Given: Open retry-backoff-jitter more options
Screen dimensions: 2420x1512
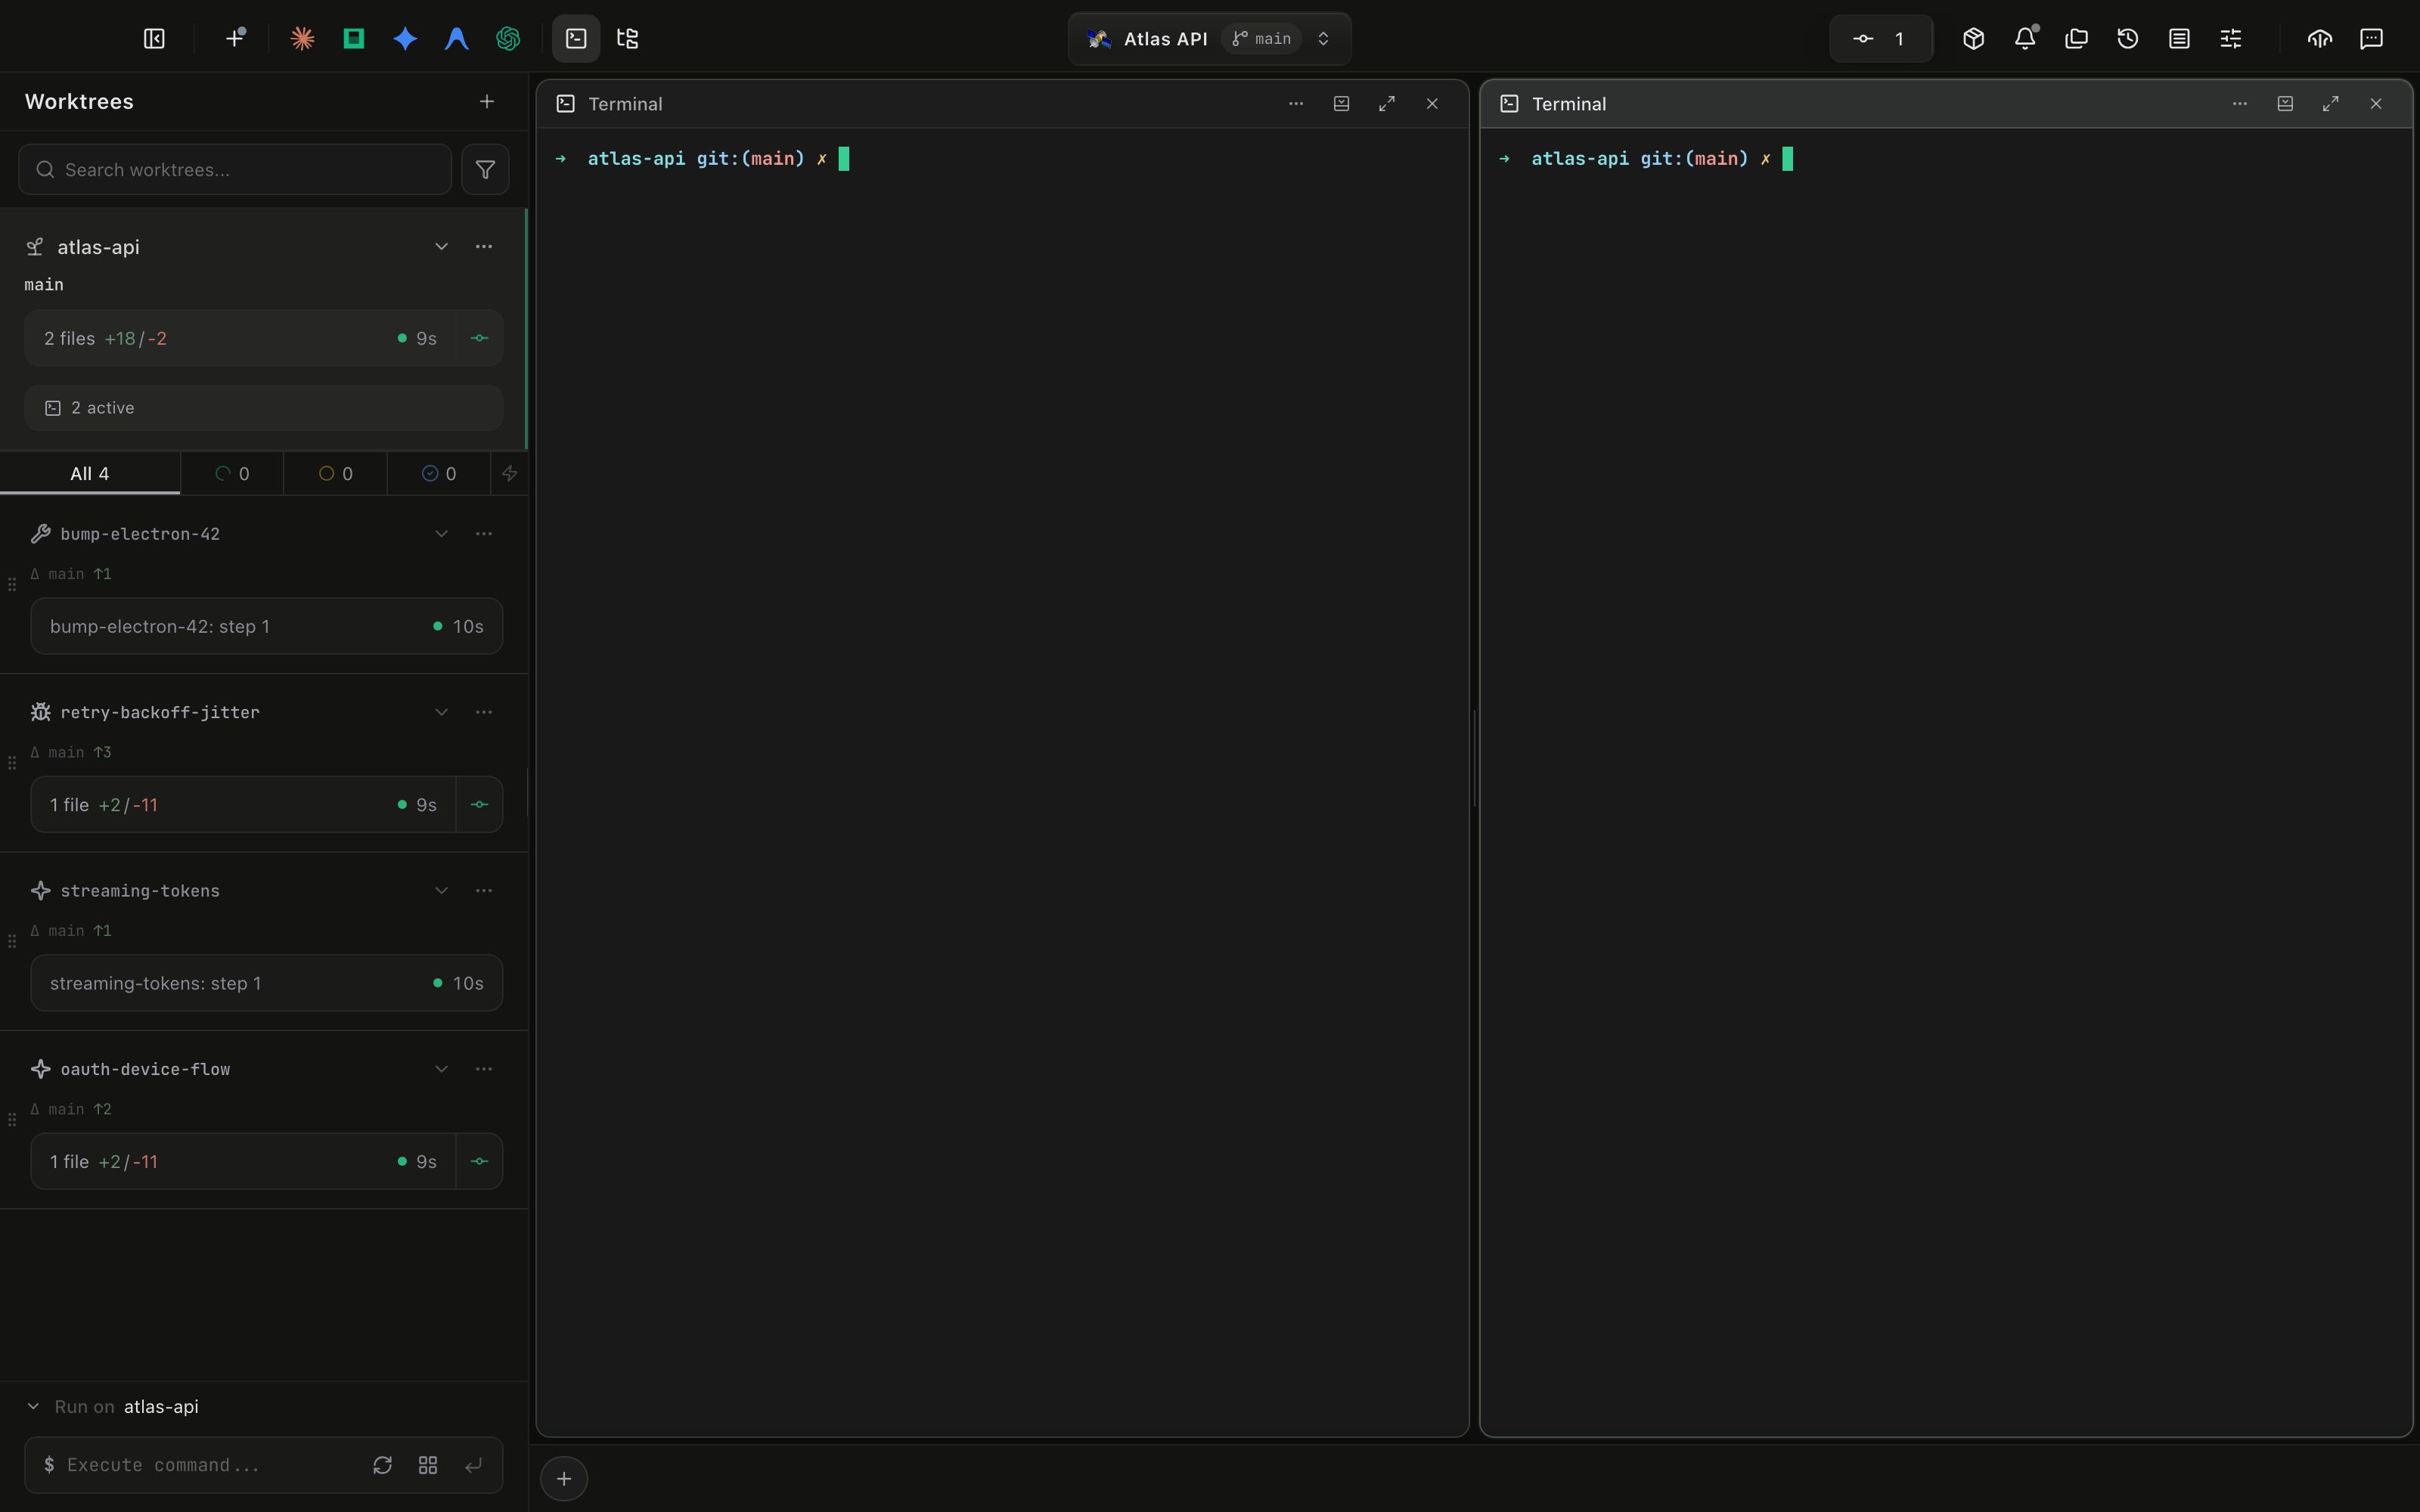Looking at the screenshot, I should coord(484,712).
